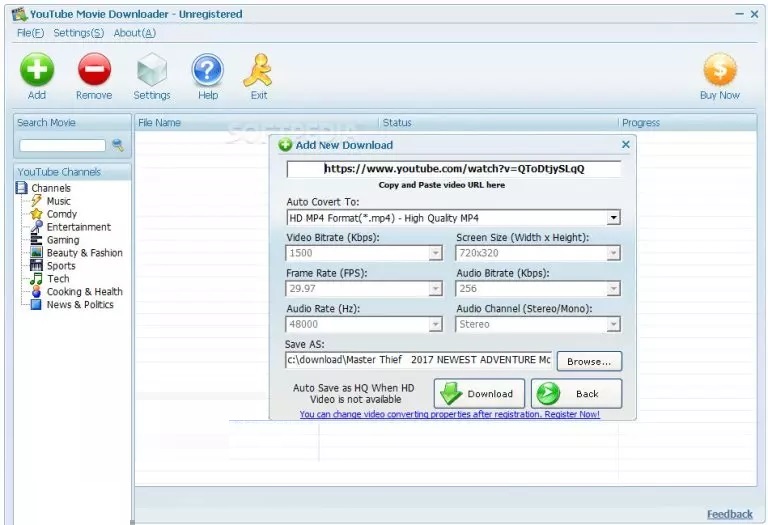
Task: Click the Comdy channel star icon
Action: (36, 214)
